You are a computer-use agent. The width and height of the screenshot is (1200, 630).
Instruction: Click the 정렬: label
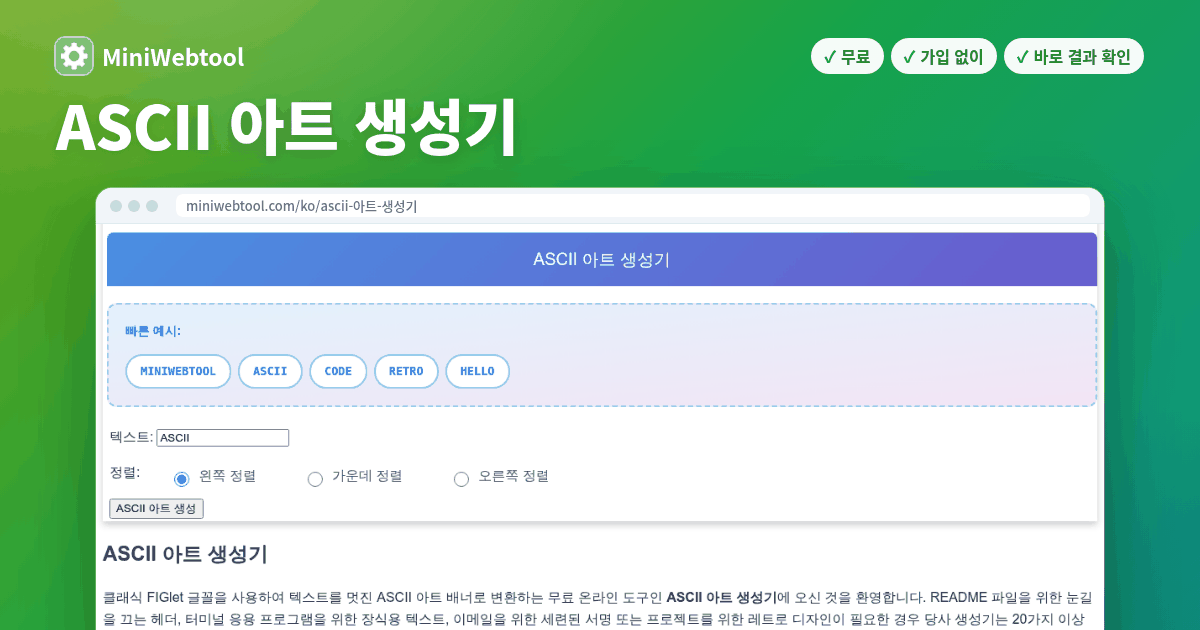[125, 472]
